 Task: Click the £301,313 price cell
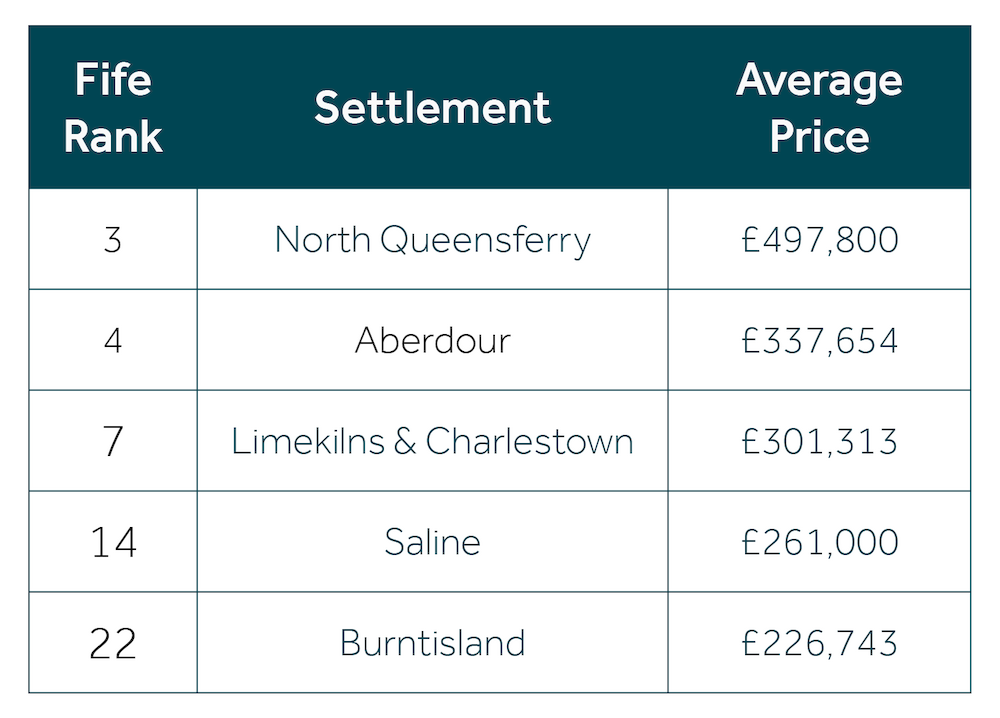coord(820,441)
